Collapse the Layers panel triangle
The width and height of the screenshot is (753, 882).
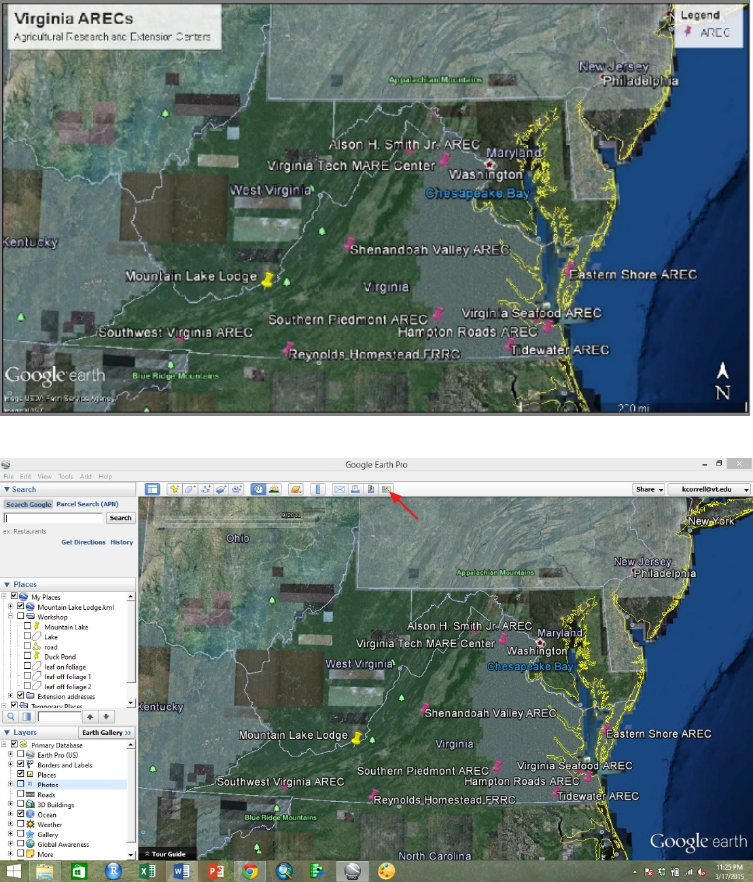(x=7, y=732)
